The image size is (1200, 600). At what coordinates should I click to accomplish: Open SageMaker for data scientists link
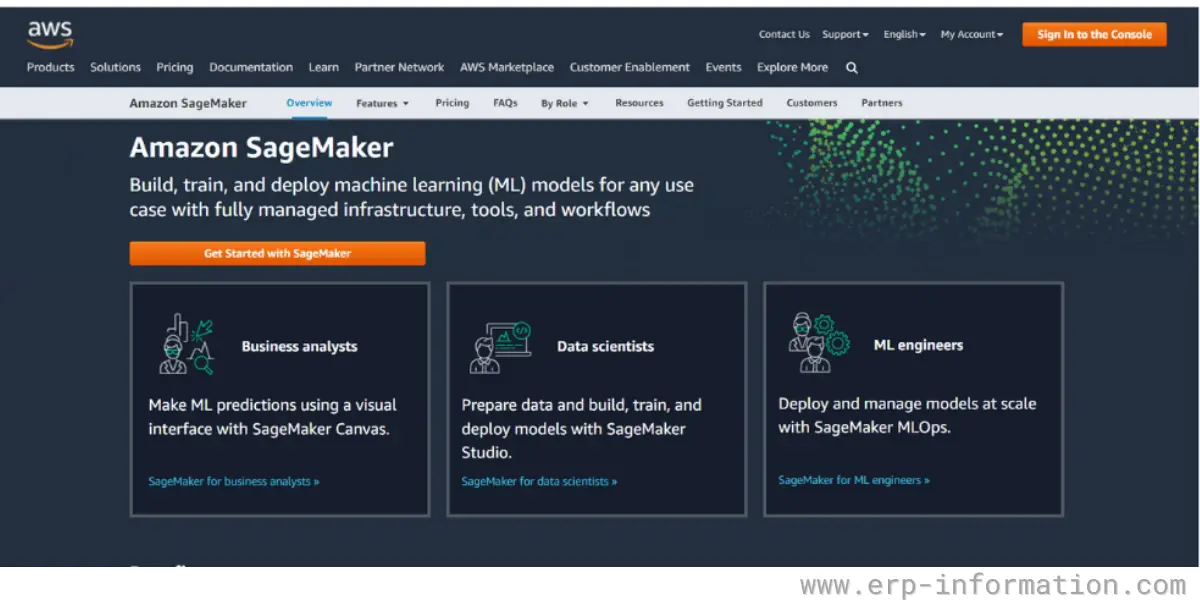(x=539, y=481)
